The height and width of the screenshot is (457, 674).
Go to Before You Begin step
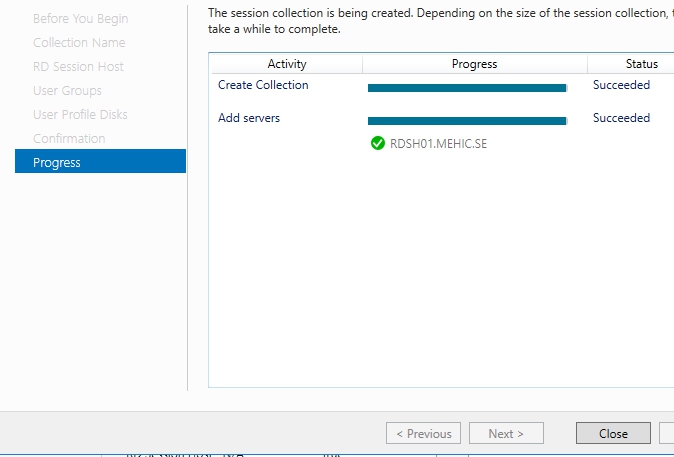(80, 19)
